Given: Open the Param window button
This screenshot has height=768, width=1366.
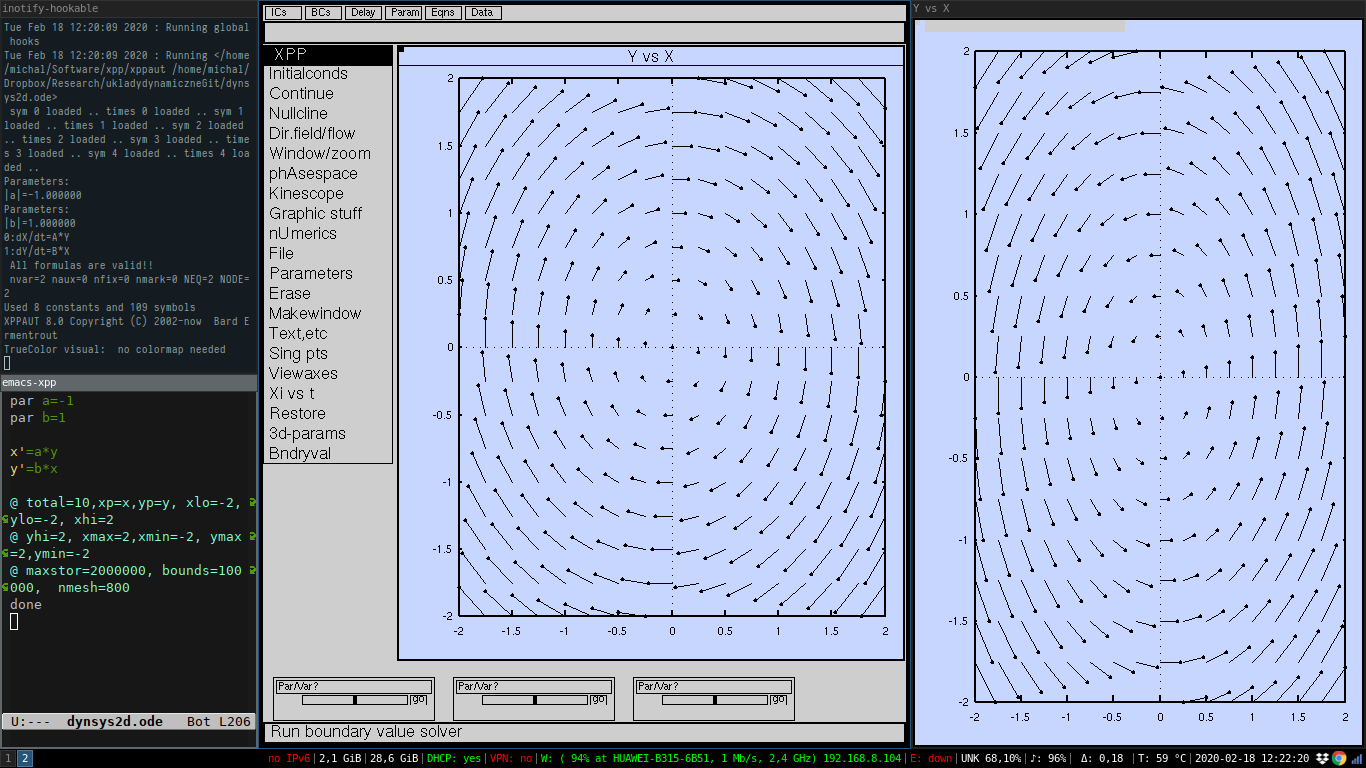Looking at the screenshot, I should pyautogui.click(x=404, y=13).
